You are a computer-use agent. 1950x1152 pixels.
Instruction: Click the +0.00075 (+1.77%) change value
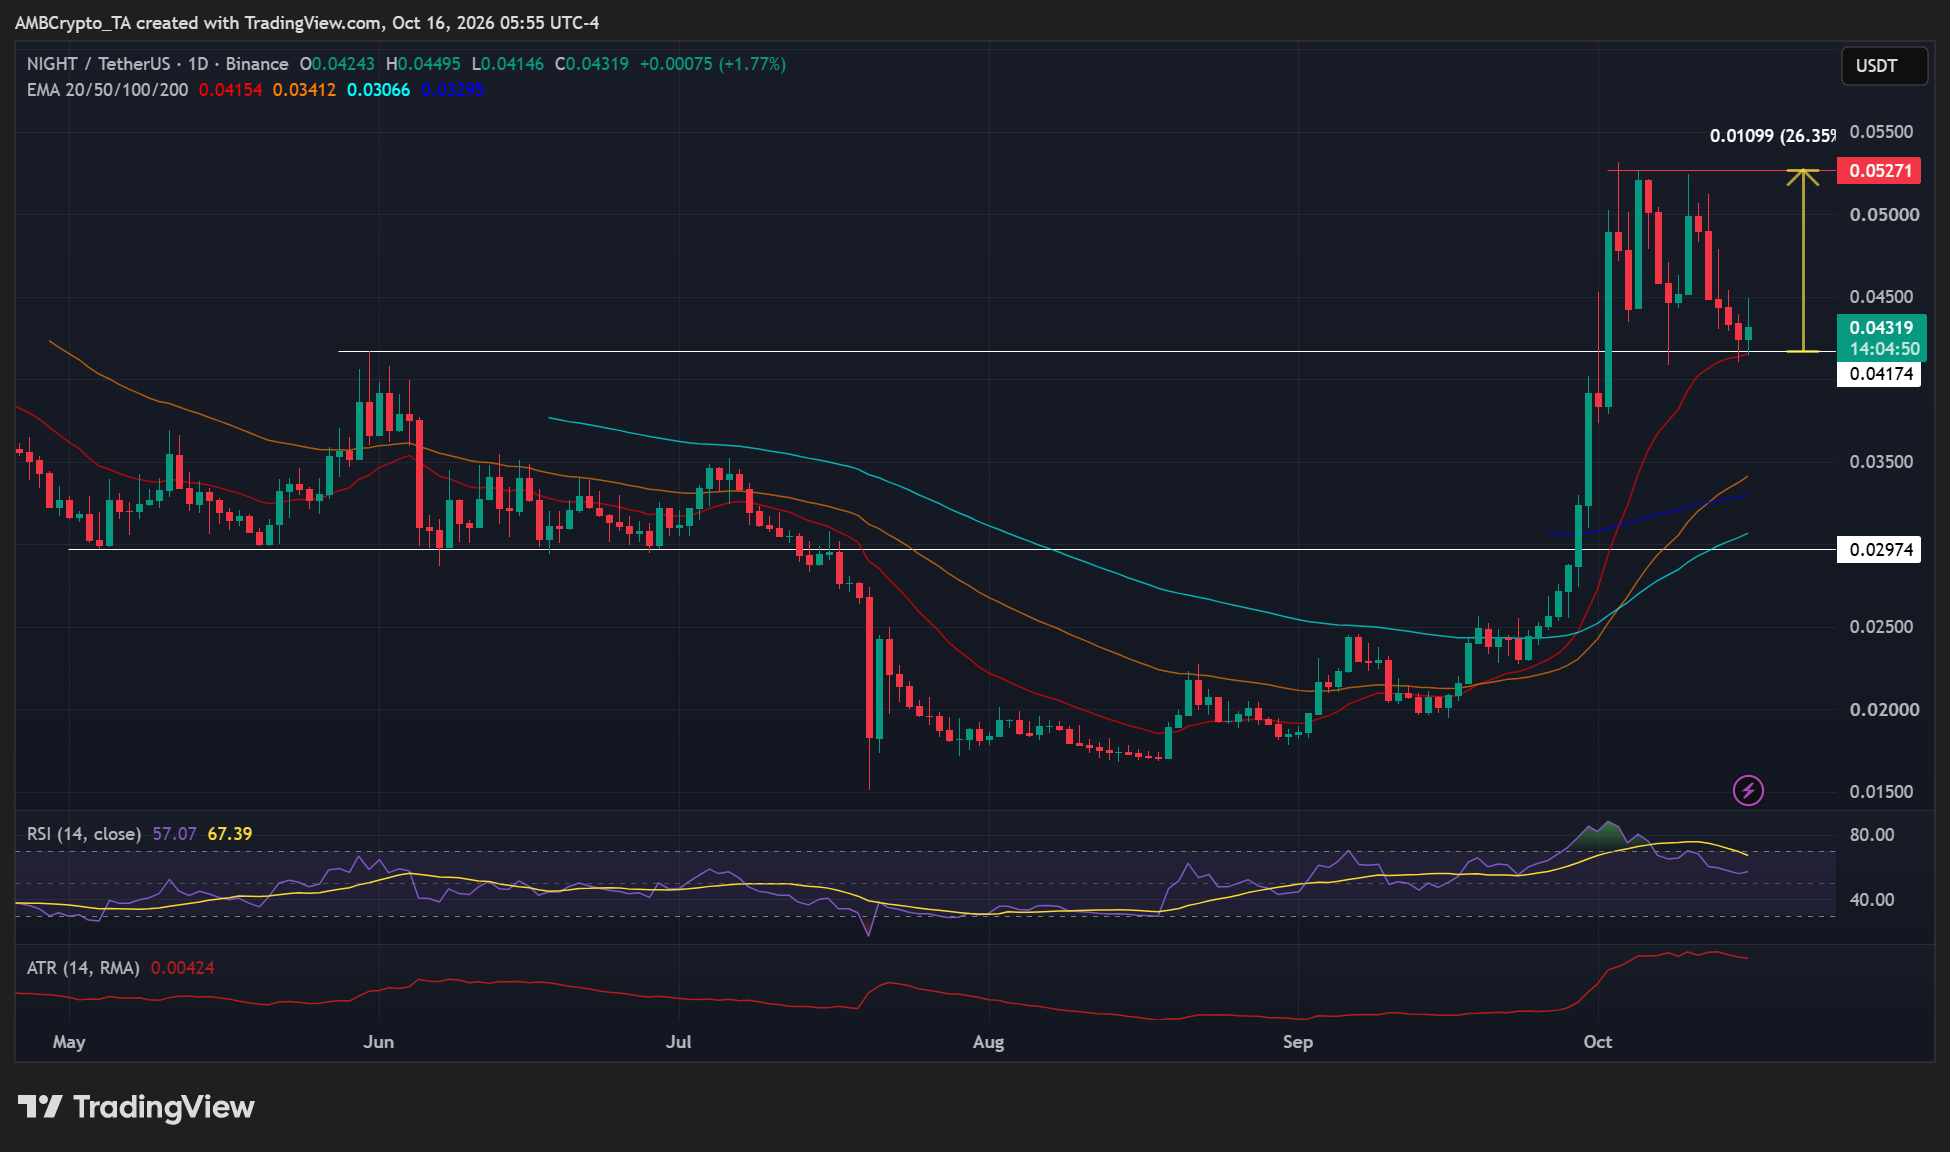(713, 64)
